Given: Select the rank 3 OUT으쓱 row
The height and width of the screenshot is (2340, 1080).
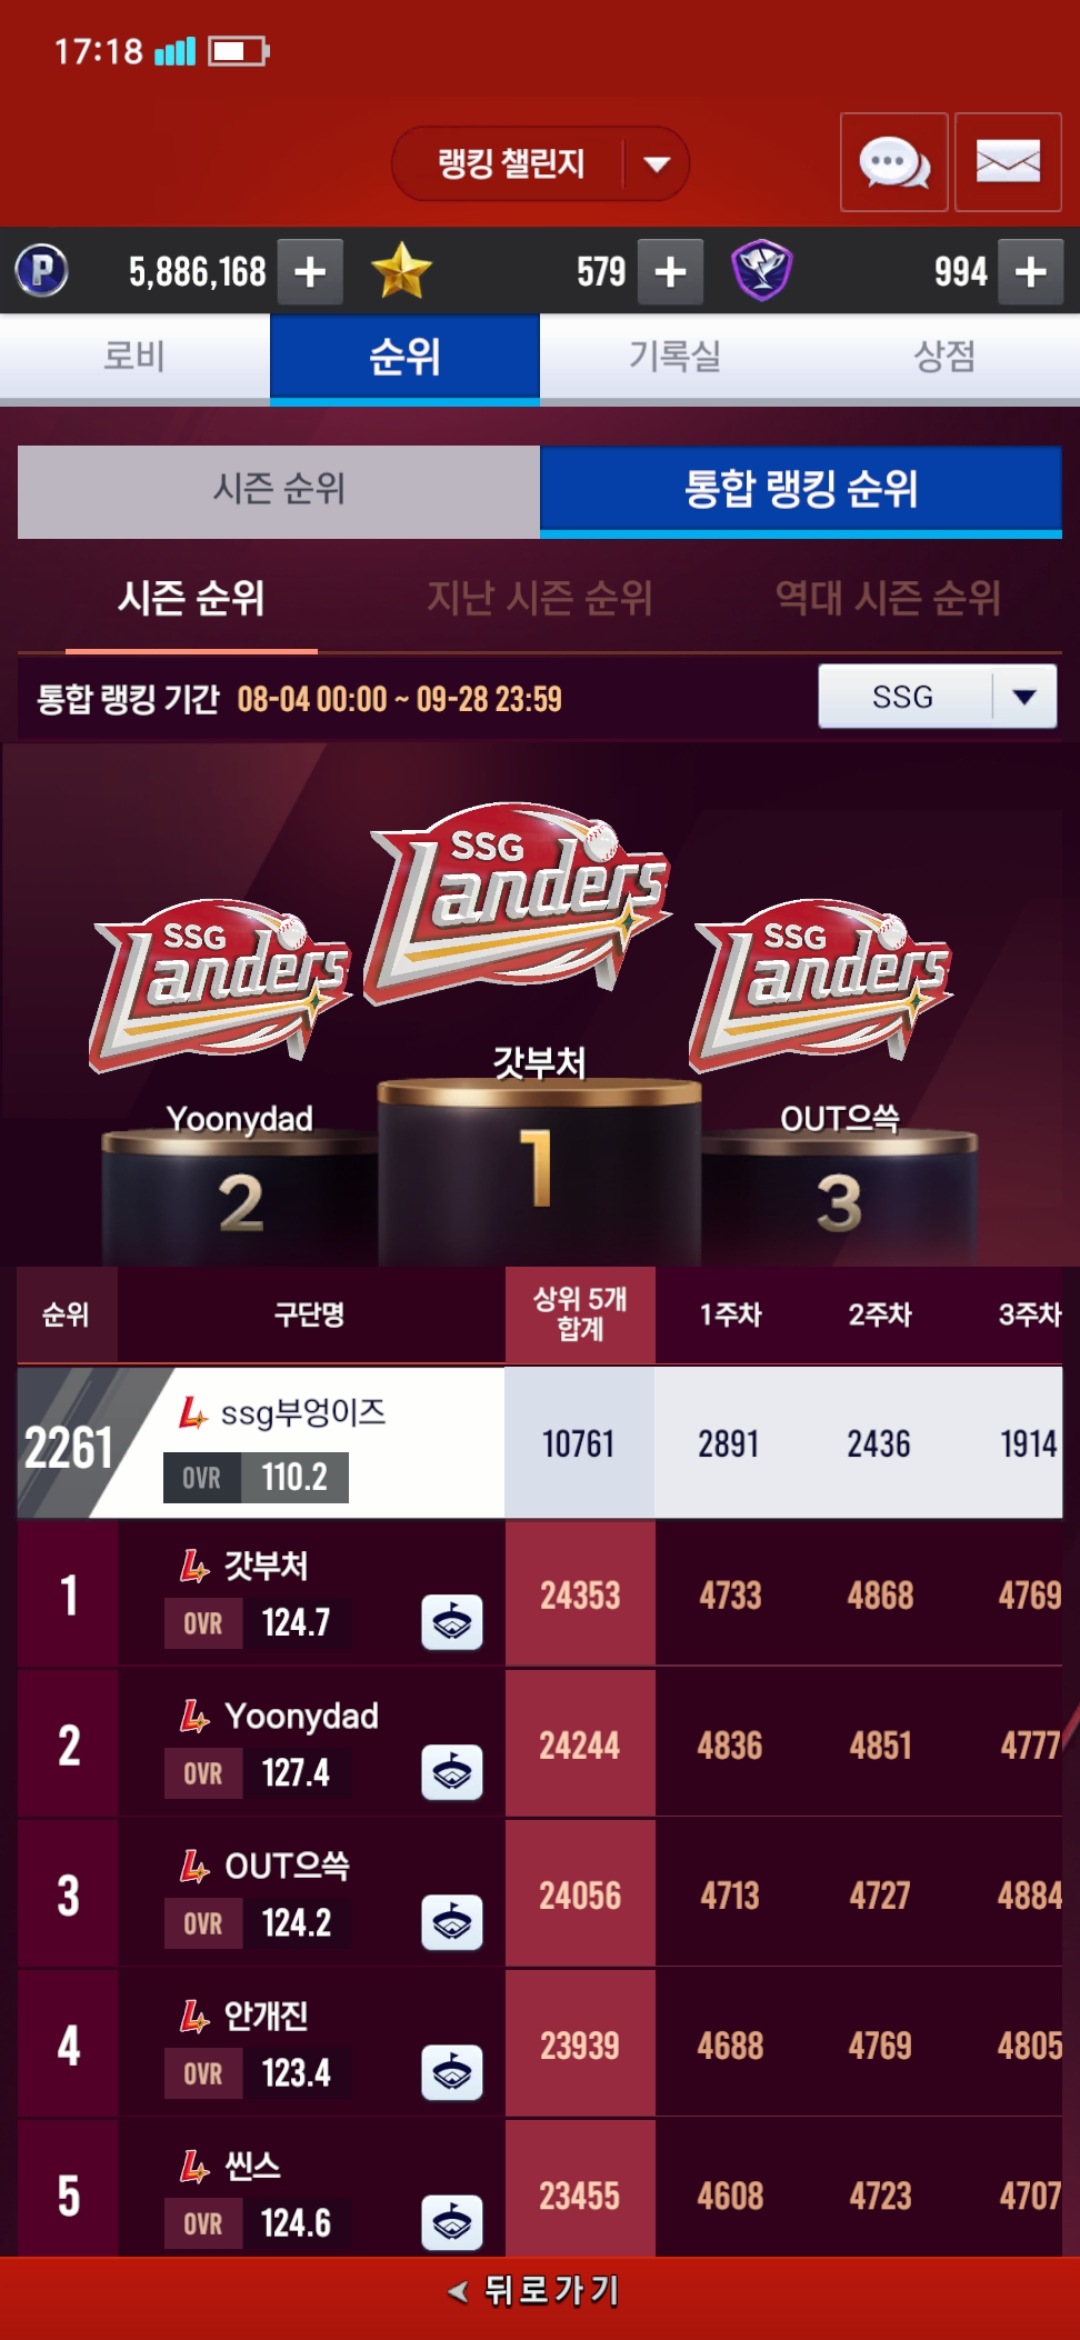Looking at the screenshot, I should pos(540,1895).
